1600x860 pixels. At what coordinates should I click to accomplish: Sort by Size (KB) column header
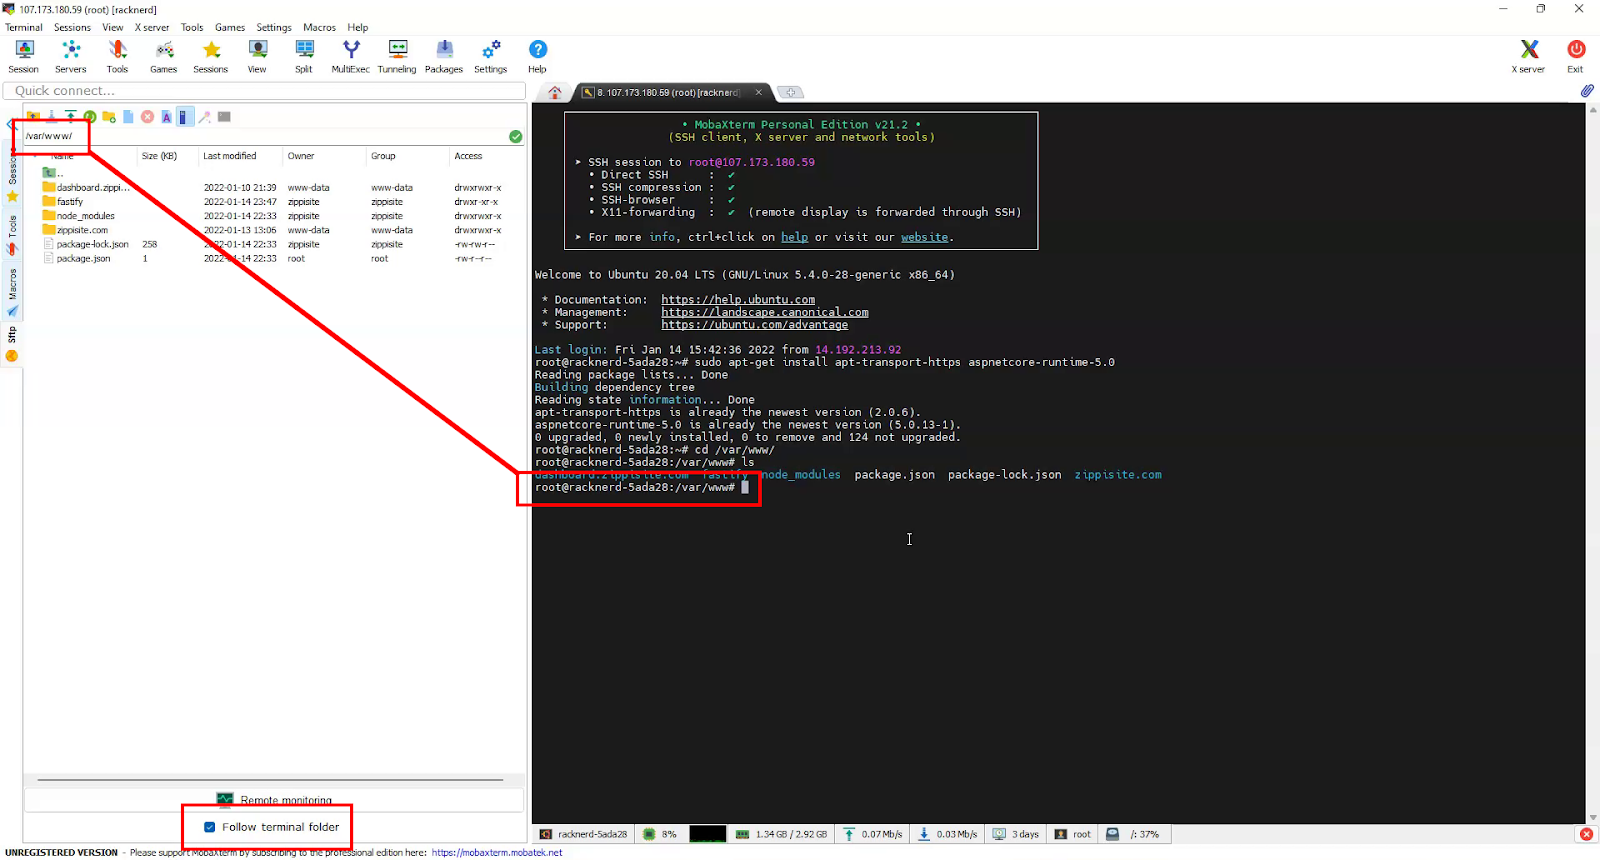coord(166,156)
